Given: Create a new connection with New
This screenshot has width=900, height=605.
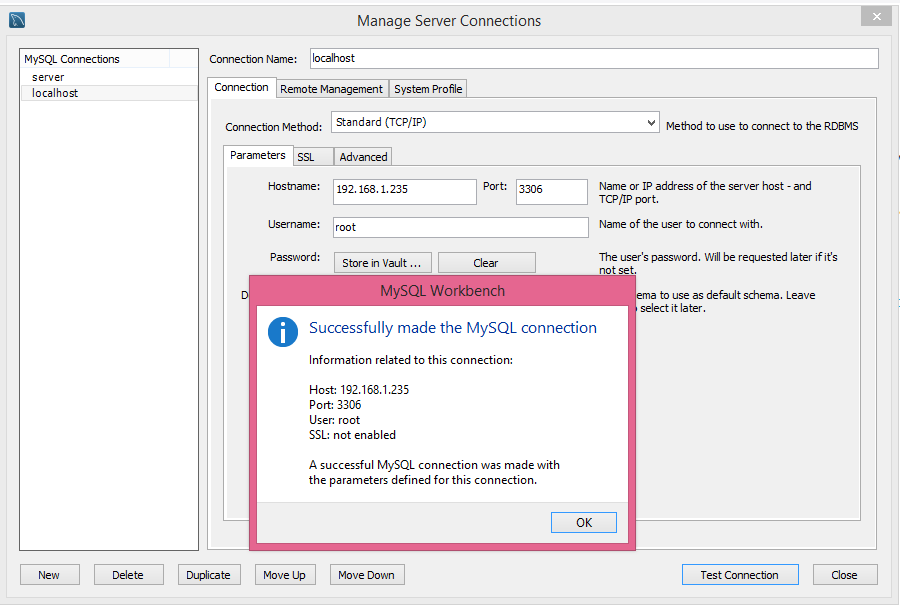Looking at the screenshot, I should 49,574.
